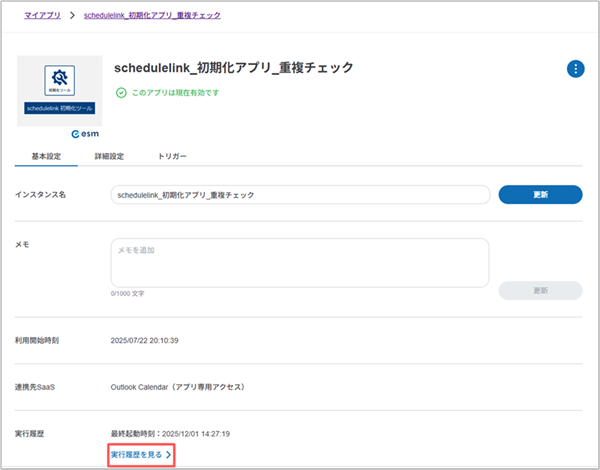This screenshot has width=600, height=470.
Task: Click the app title heading text
Action: point(234,68)
